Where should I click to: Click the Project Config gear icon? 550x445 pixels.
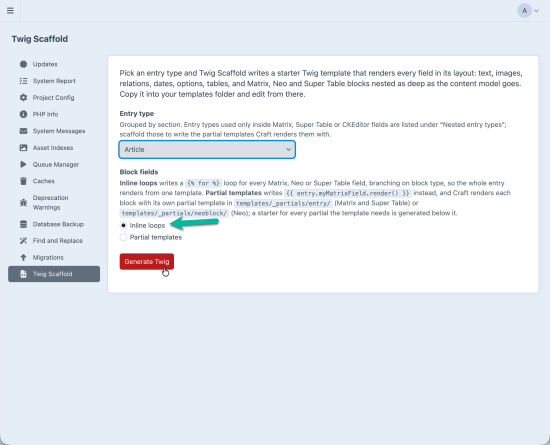tap(23, 97)
